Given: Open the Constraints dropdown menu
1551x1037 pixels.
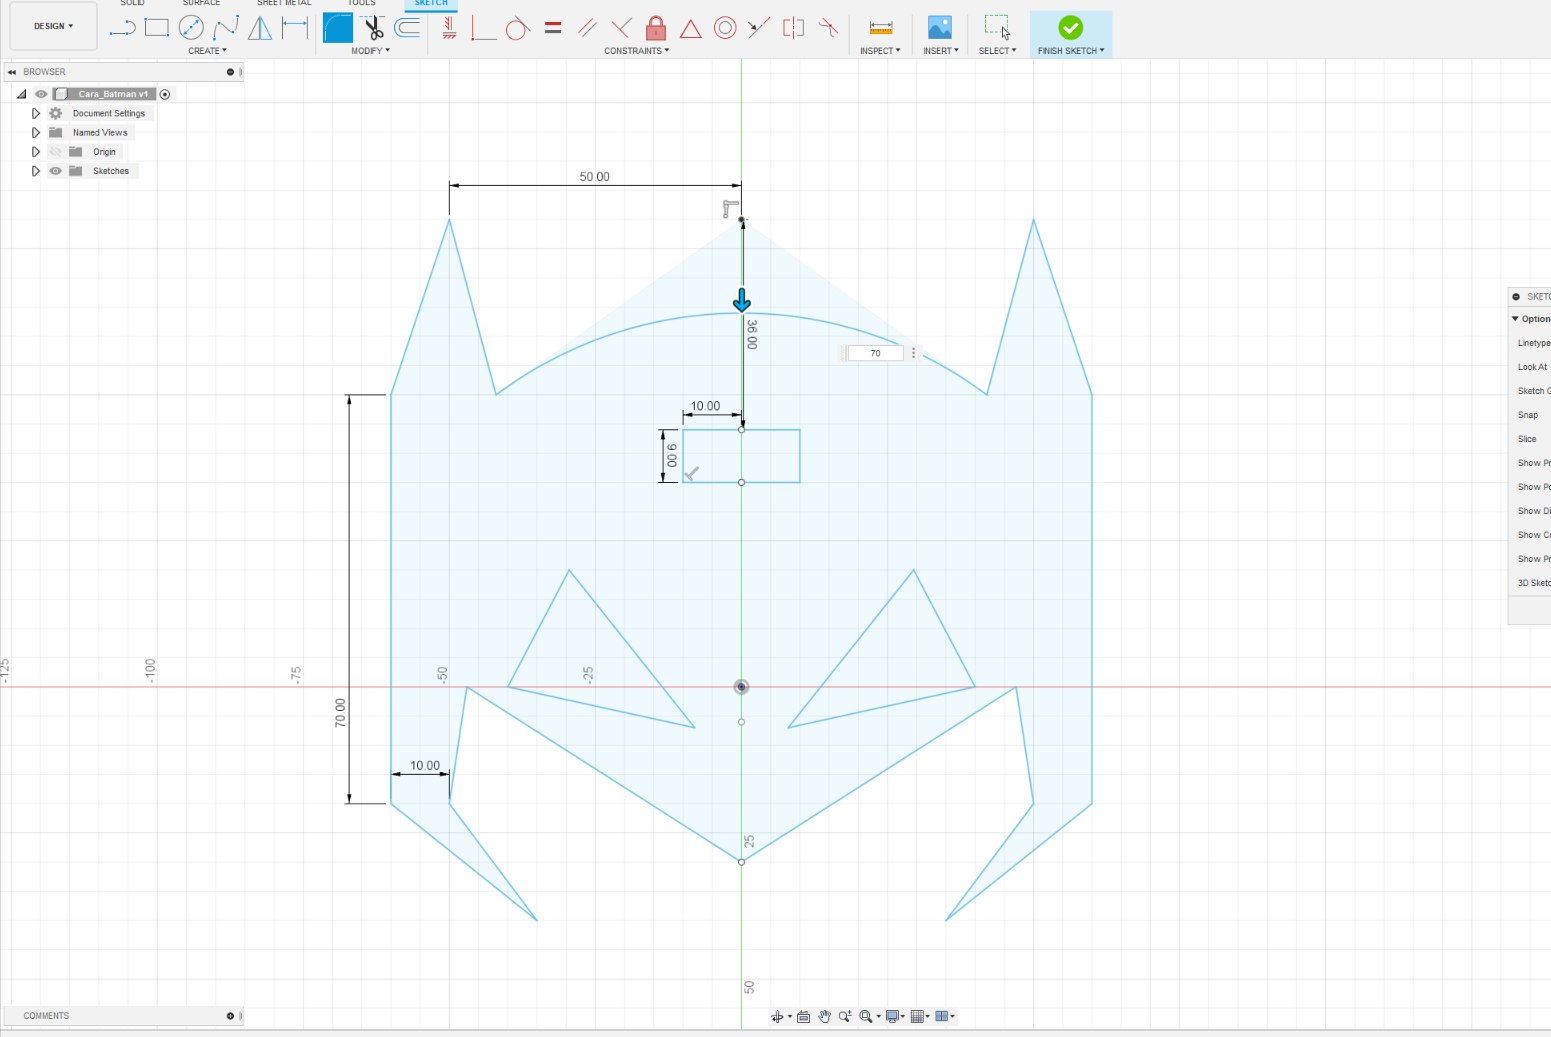Looking at the screenshot, I should 637,51.
